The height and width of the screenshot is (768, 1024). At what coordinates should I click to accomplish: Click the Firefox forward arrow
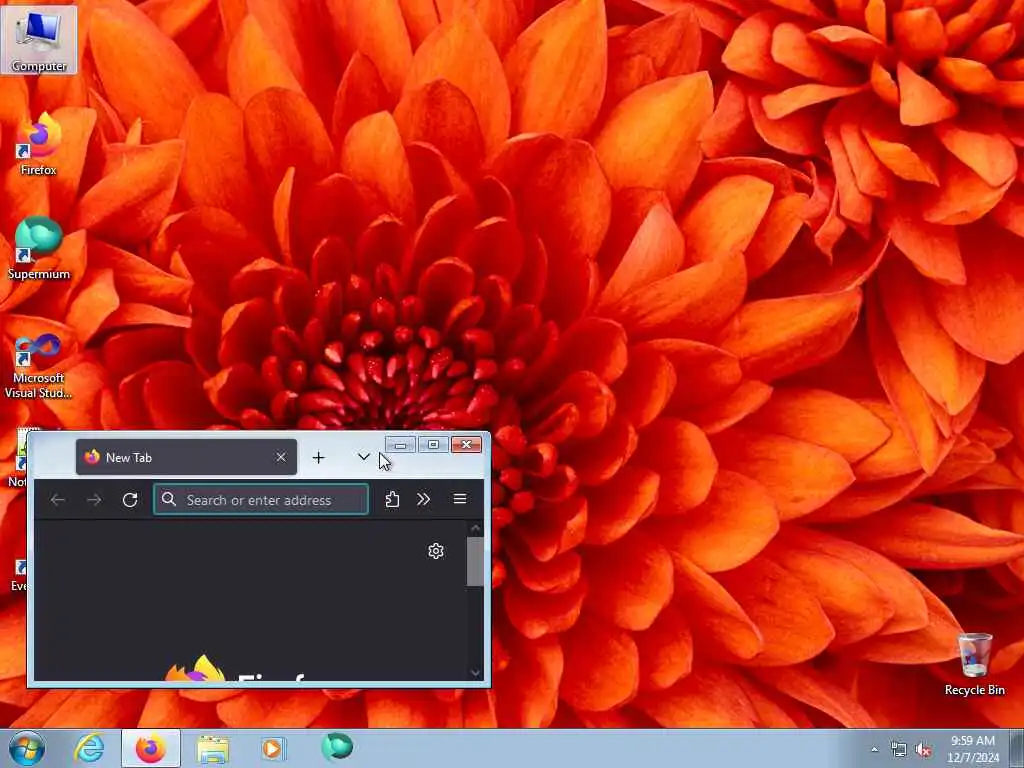click(x=94, y=500)
